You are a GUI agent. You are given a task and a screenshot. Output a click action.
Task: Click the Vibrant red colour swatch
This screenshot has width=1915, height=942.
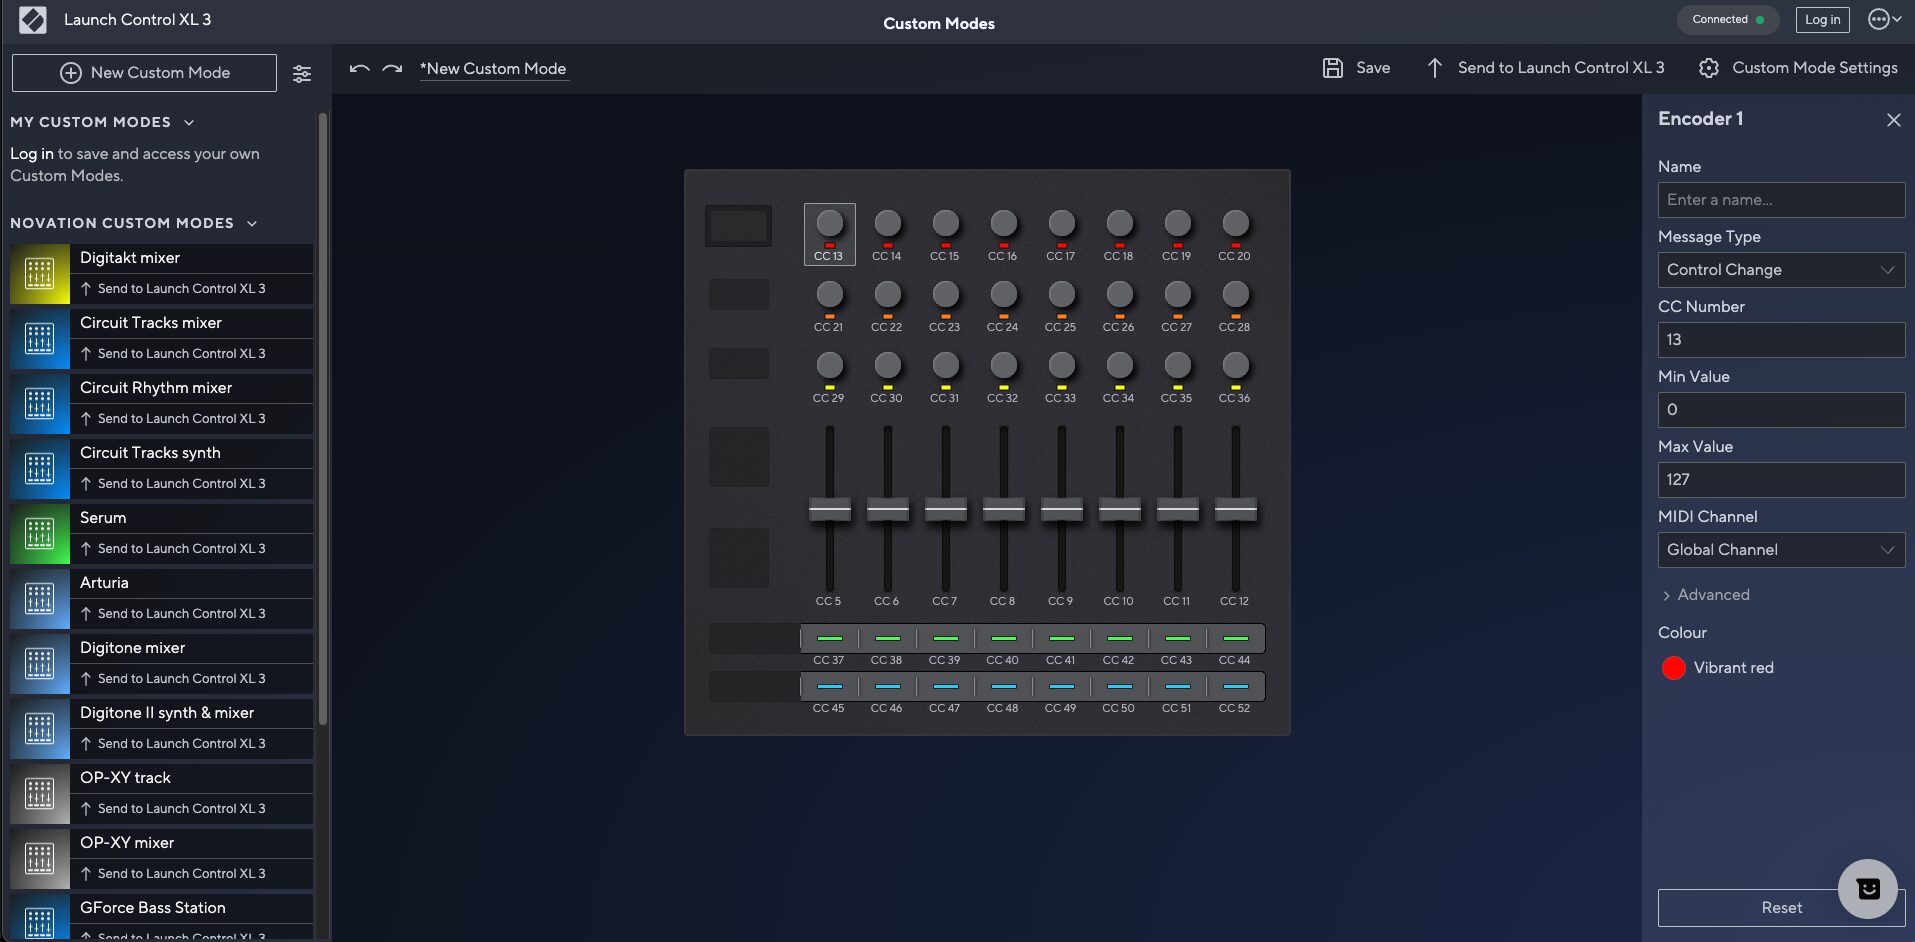[1673, 668]
